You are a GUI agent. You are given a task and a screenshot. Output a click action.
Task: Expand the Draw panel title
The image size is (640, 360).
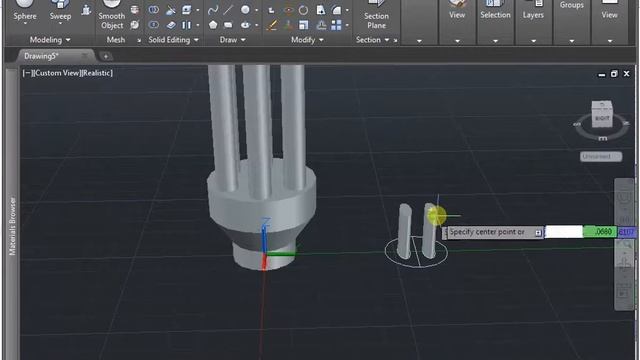232,40
